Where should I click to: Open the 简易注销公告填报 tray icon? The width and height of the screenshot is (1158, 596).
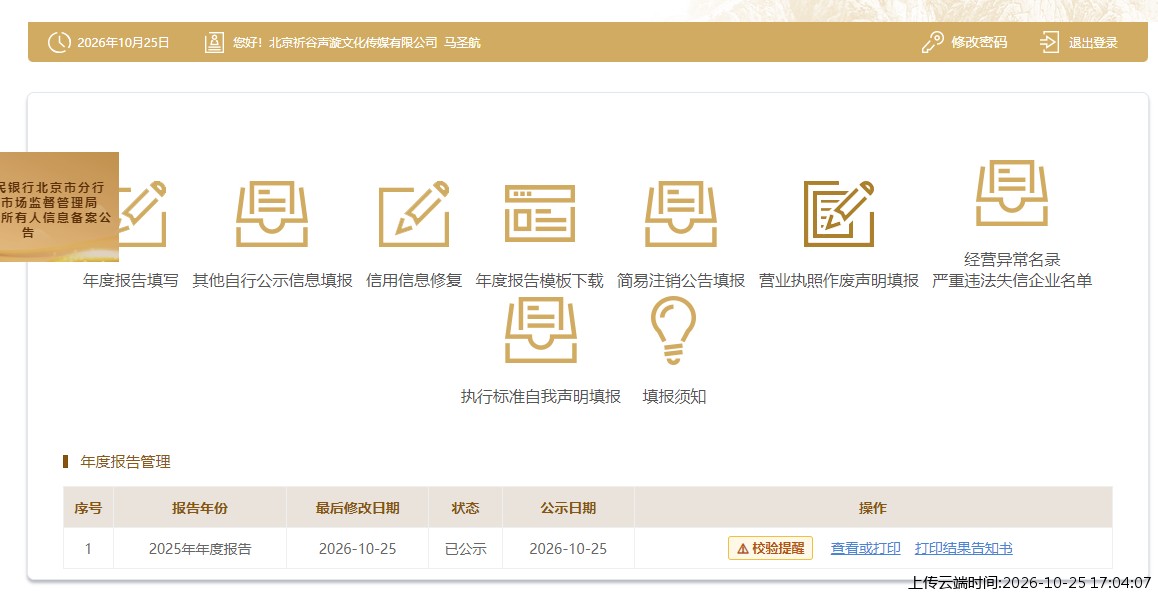coord(681,213)
